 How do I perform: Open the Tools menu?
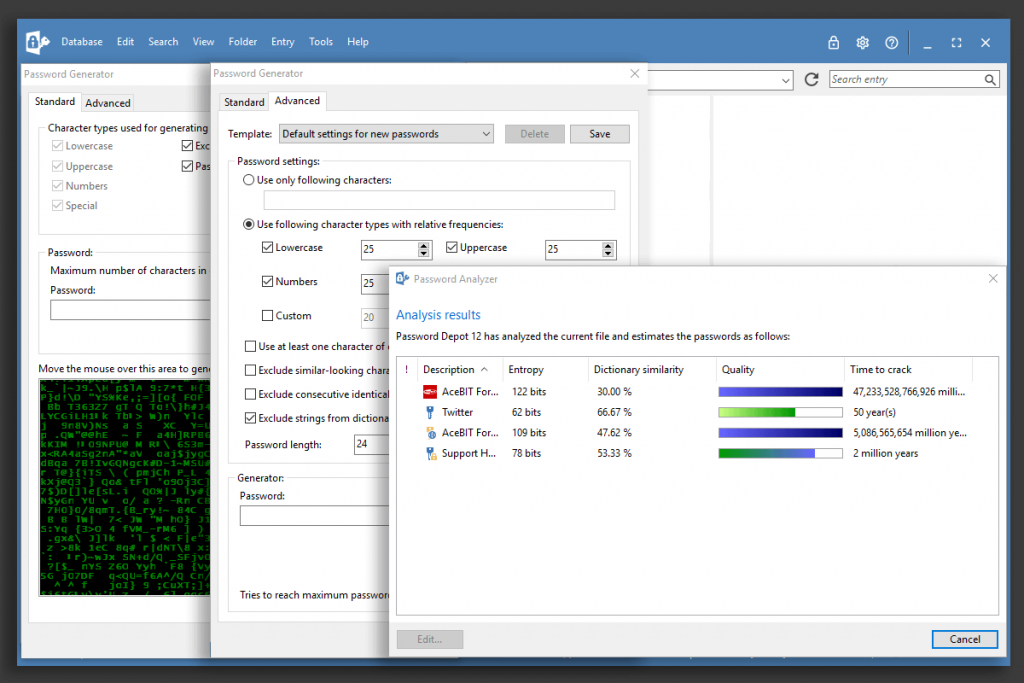321,42
